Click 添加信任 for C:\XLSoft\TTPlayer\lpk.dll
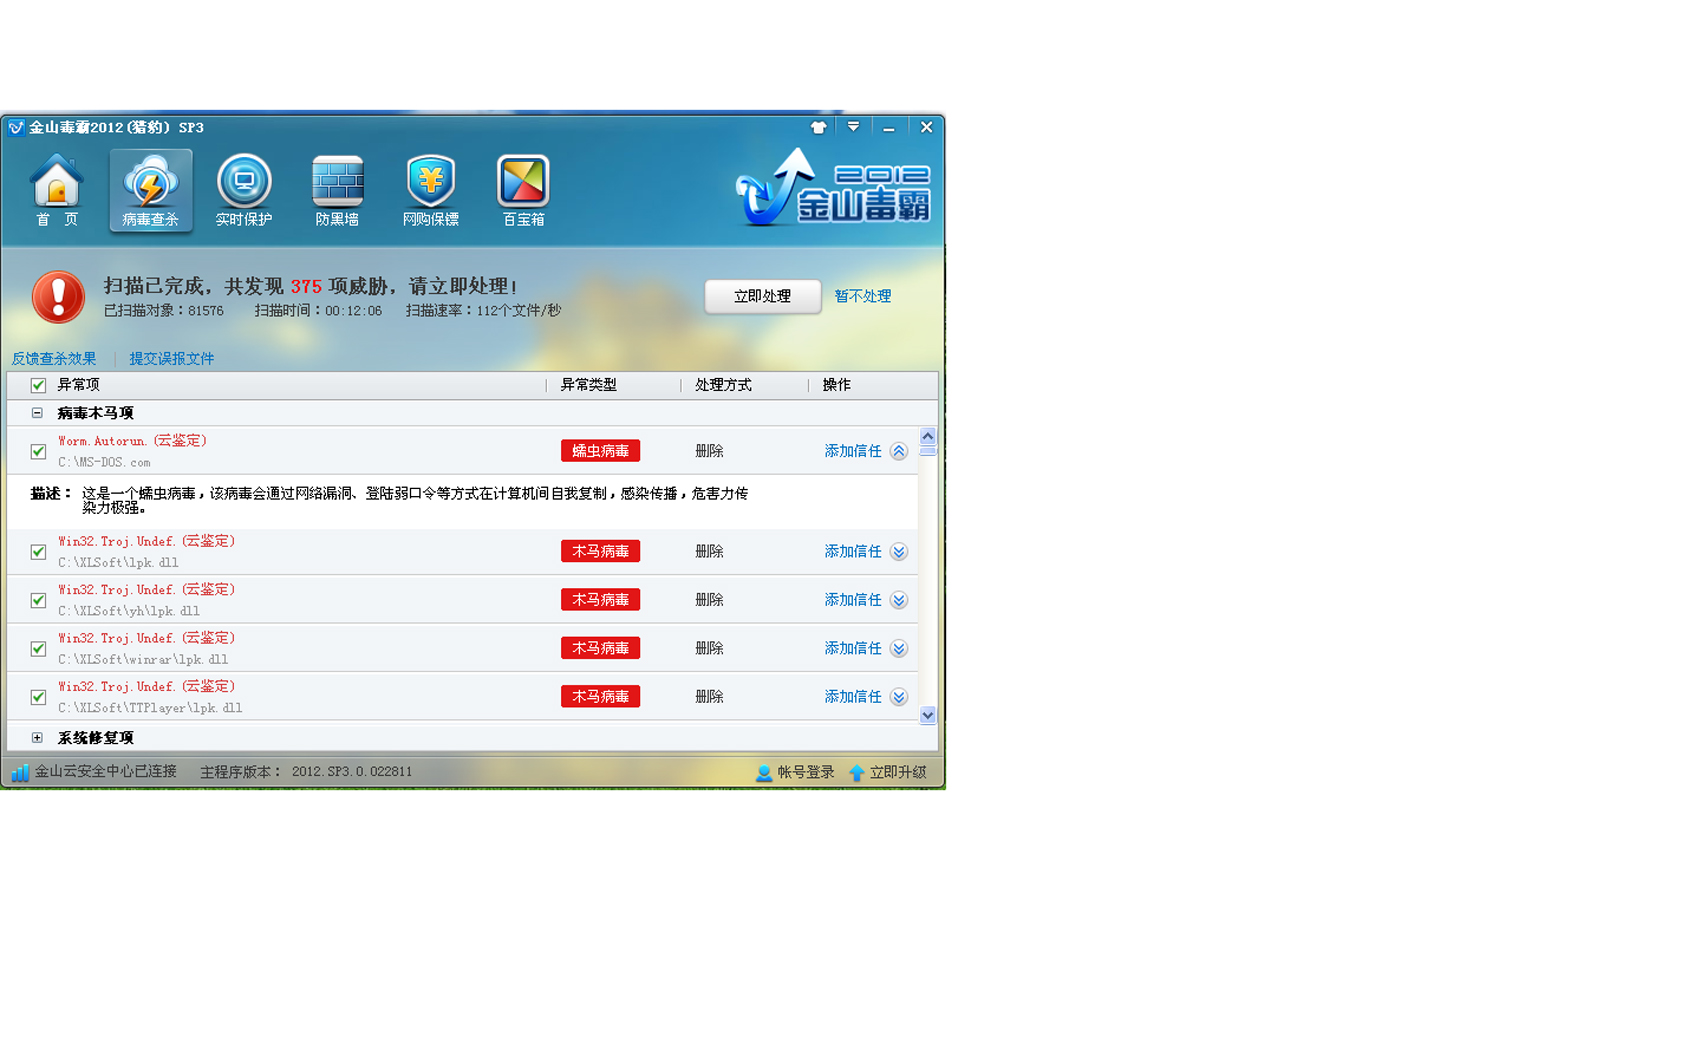 pyautogui.click(x=853, y=697)
